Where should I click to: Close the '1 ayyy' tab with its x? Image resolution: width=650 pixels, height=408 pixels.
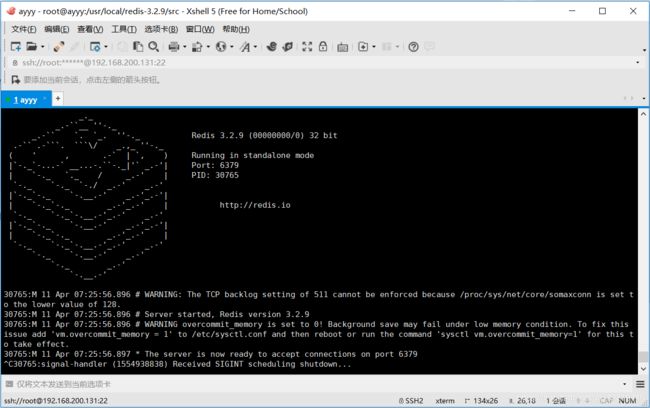44,99
